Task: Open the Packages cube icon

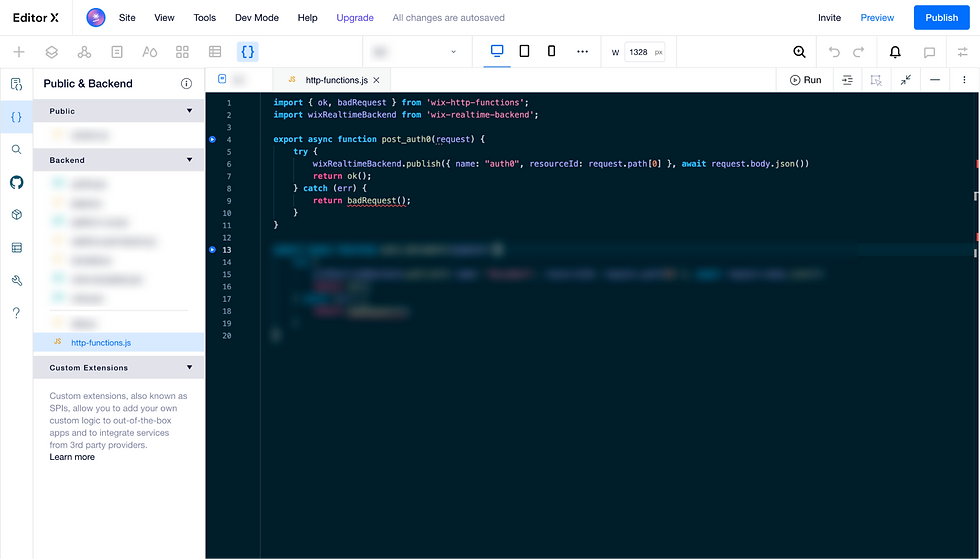Action: (16, 214)
